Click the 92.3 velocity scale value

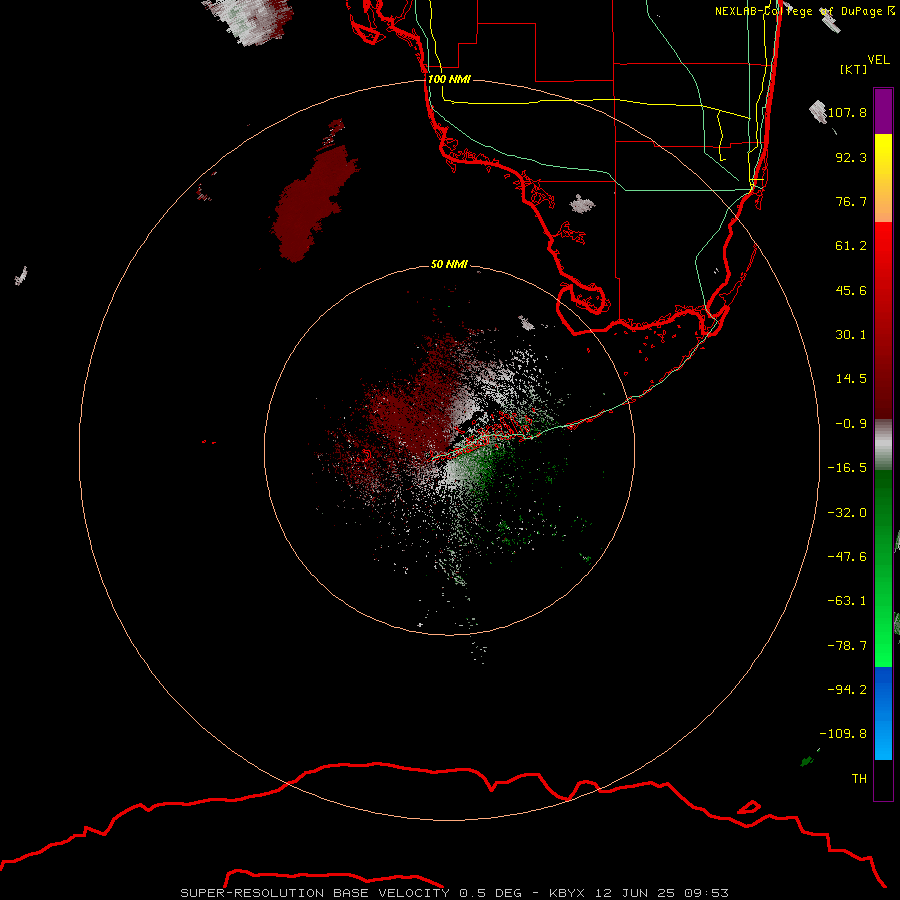tap(851, 157)
